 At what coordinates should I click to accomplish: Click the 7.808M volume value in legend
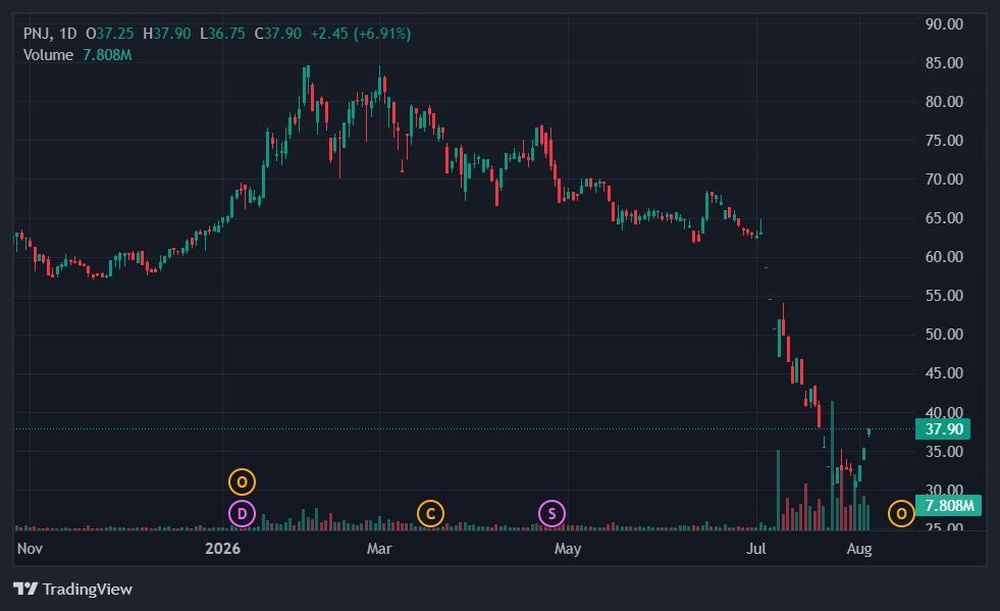tap(107, 55)
